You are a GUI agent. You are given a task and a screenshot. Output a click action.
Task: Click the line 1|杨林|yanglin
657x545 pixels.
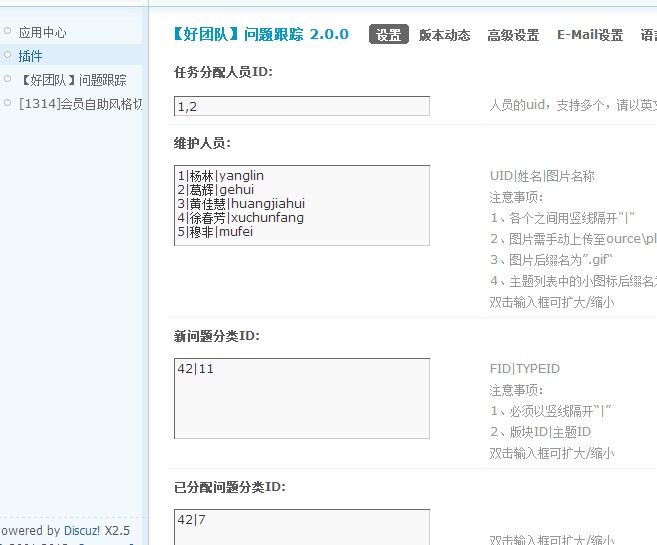221,176
